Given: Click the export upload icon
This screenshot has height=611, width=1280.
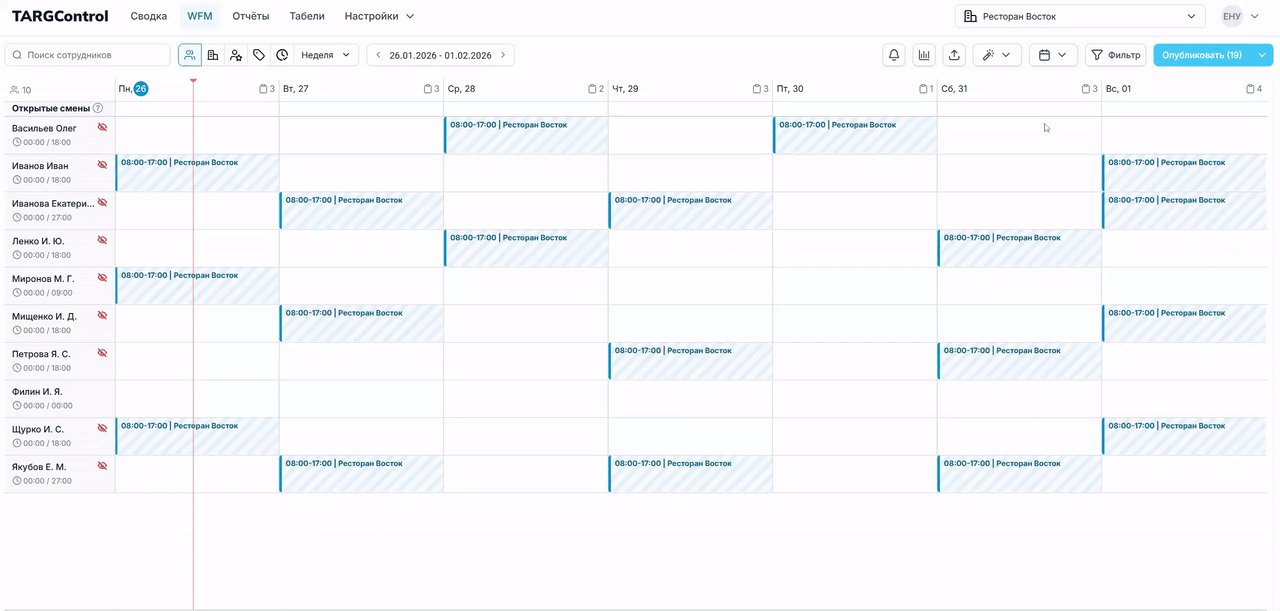Looking at the screenshot, I should (954, 55).
